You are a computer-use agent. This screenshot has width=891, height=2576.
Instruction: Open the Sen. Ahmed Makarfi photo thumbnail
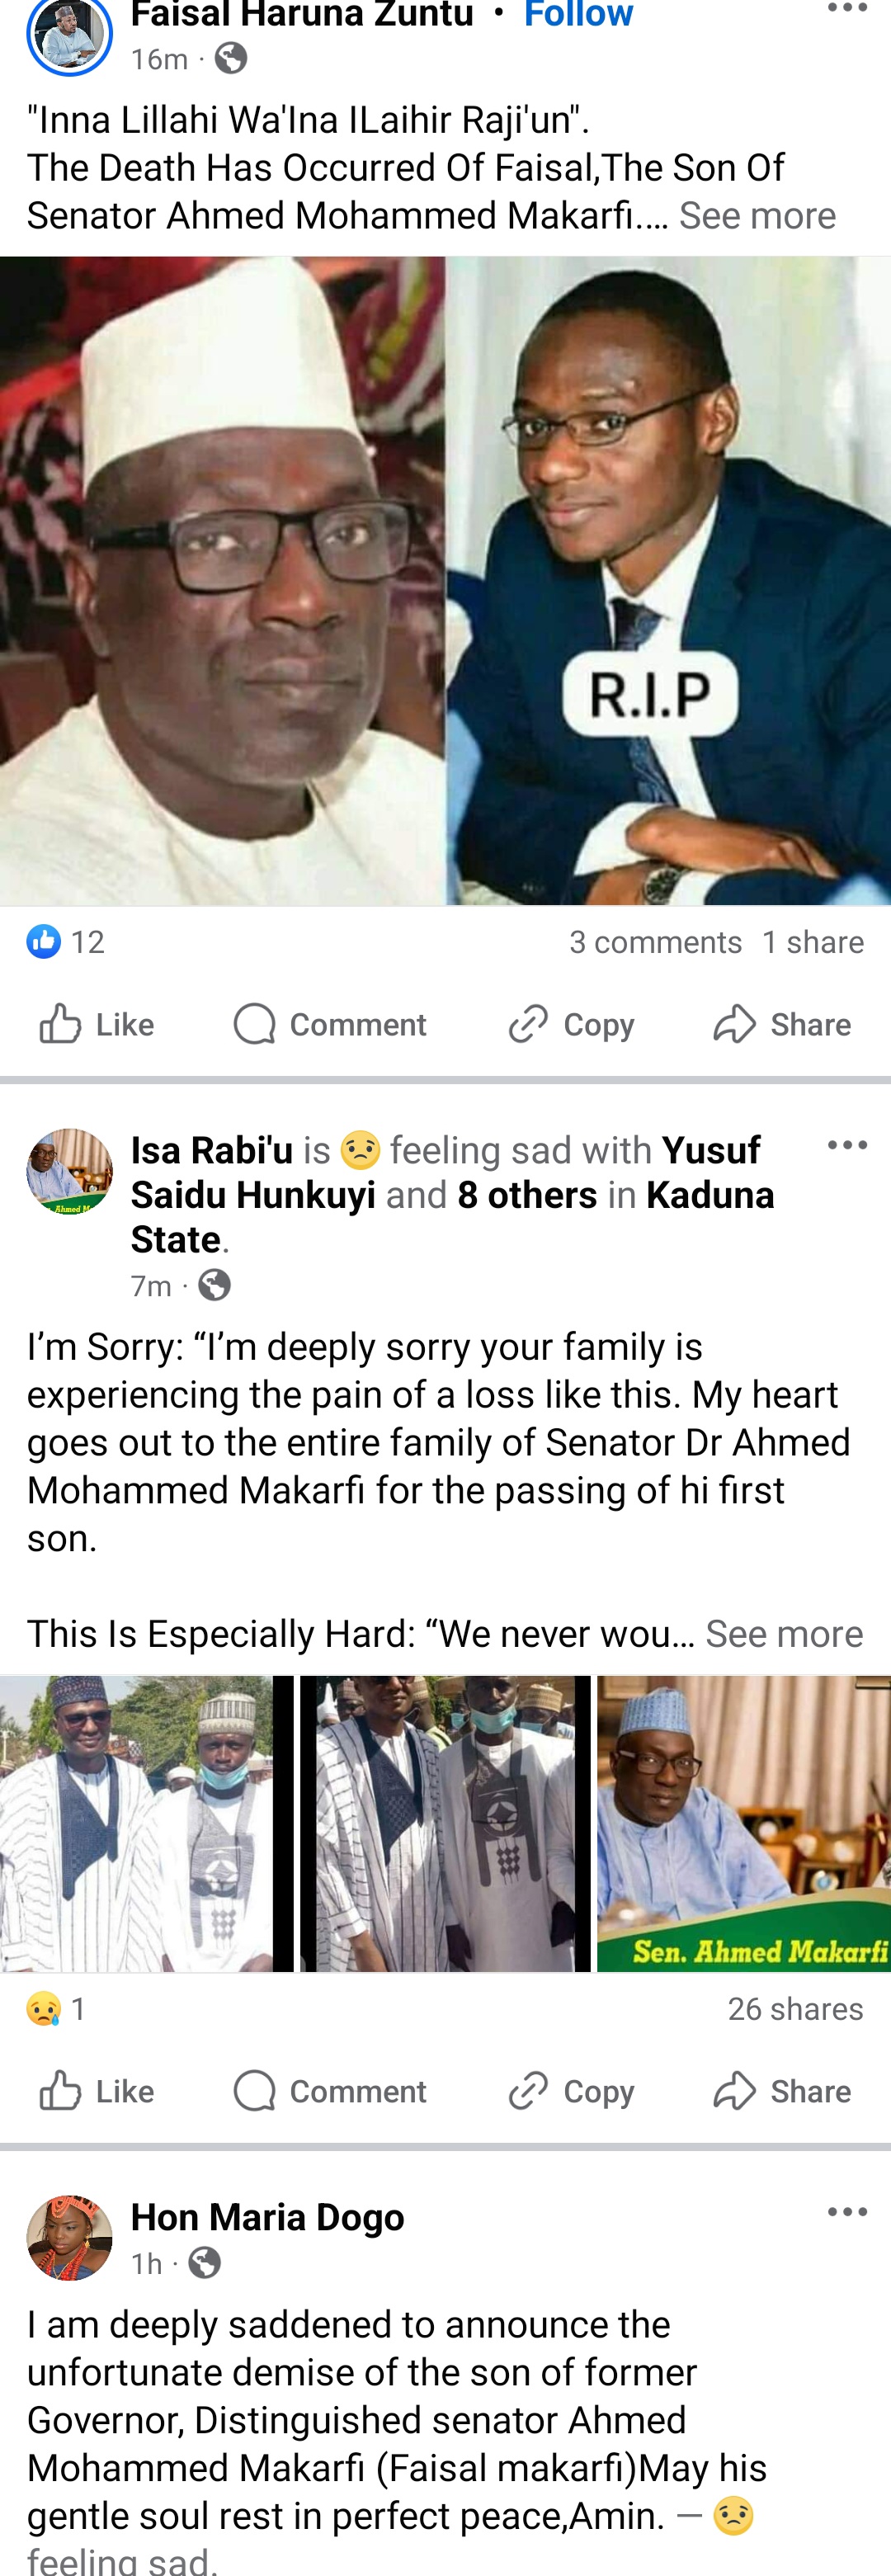pyautogui.click(x=743, y=1823)
